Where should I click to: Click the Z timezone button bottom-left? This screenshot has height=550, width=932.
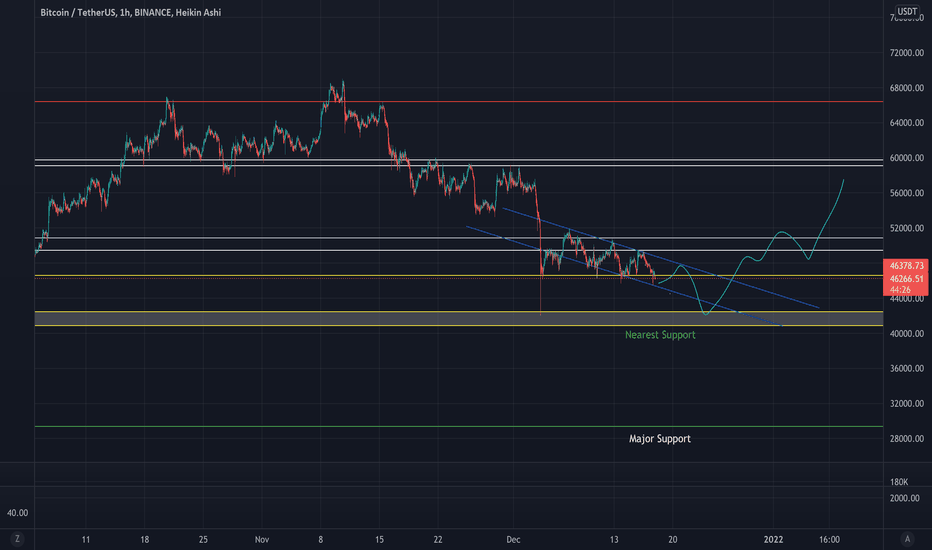(17, 539)
